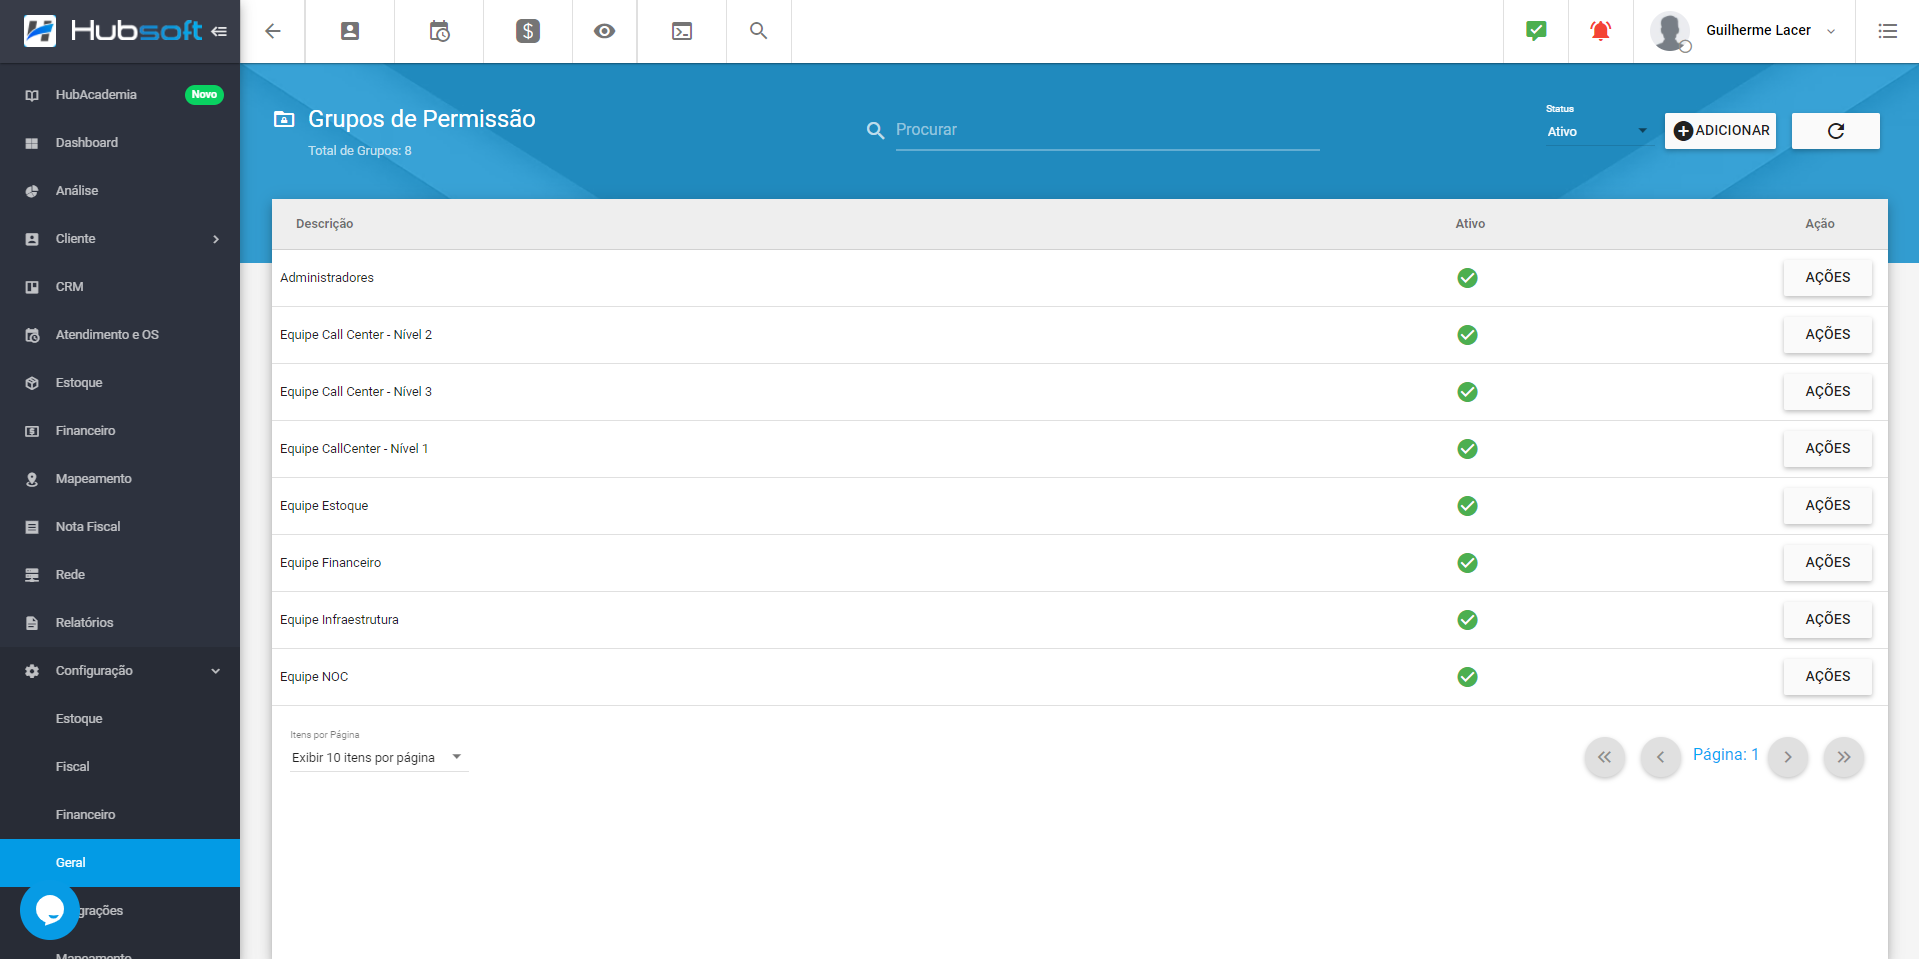
Task: Go to last page of results
Action: (1844, 757)
